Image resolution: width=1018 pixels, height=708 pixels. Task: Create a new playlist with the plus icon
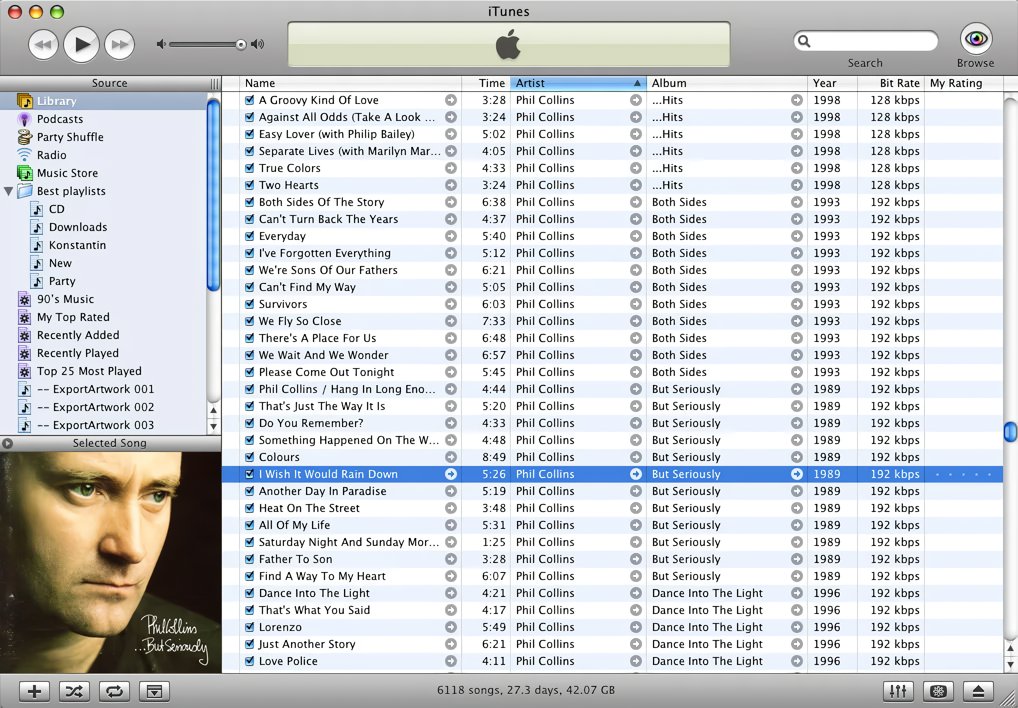(33, 691)
